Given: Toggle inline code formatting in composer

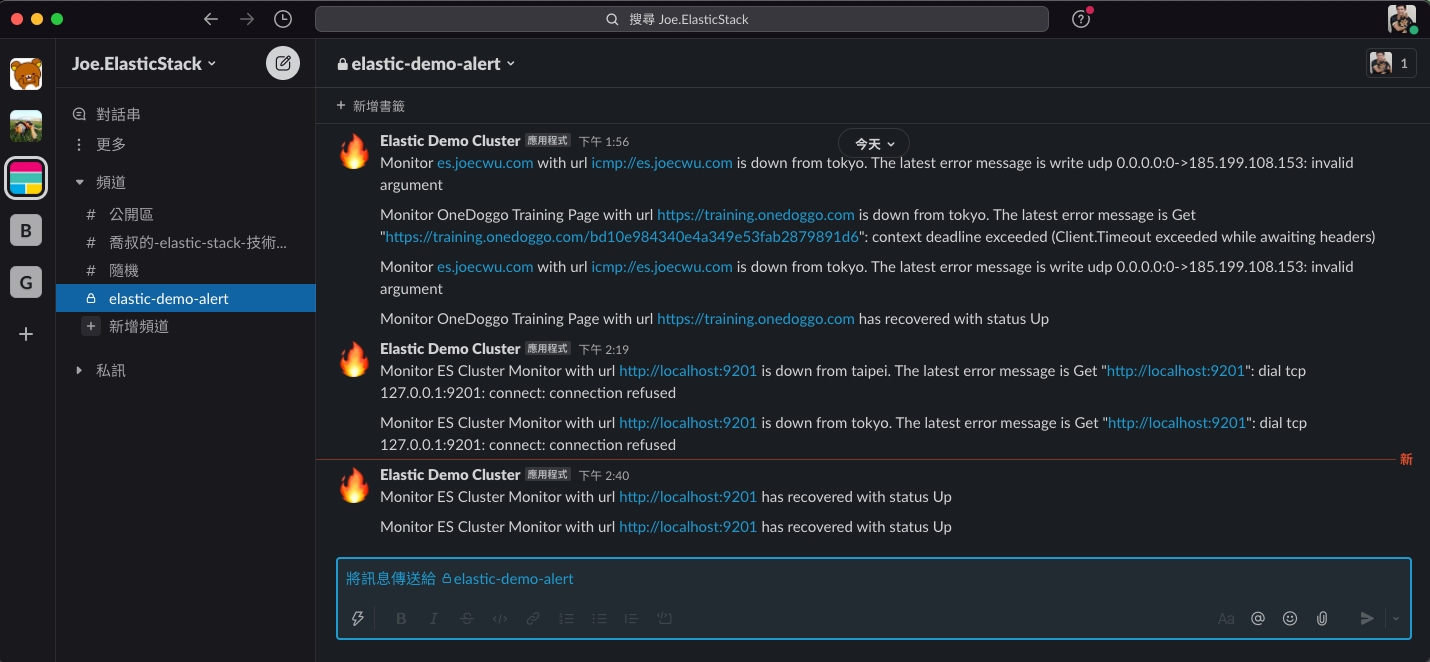Looking at the screenshot, I should 500,618.
